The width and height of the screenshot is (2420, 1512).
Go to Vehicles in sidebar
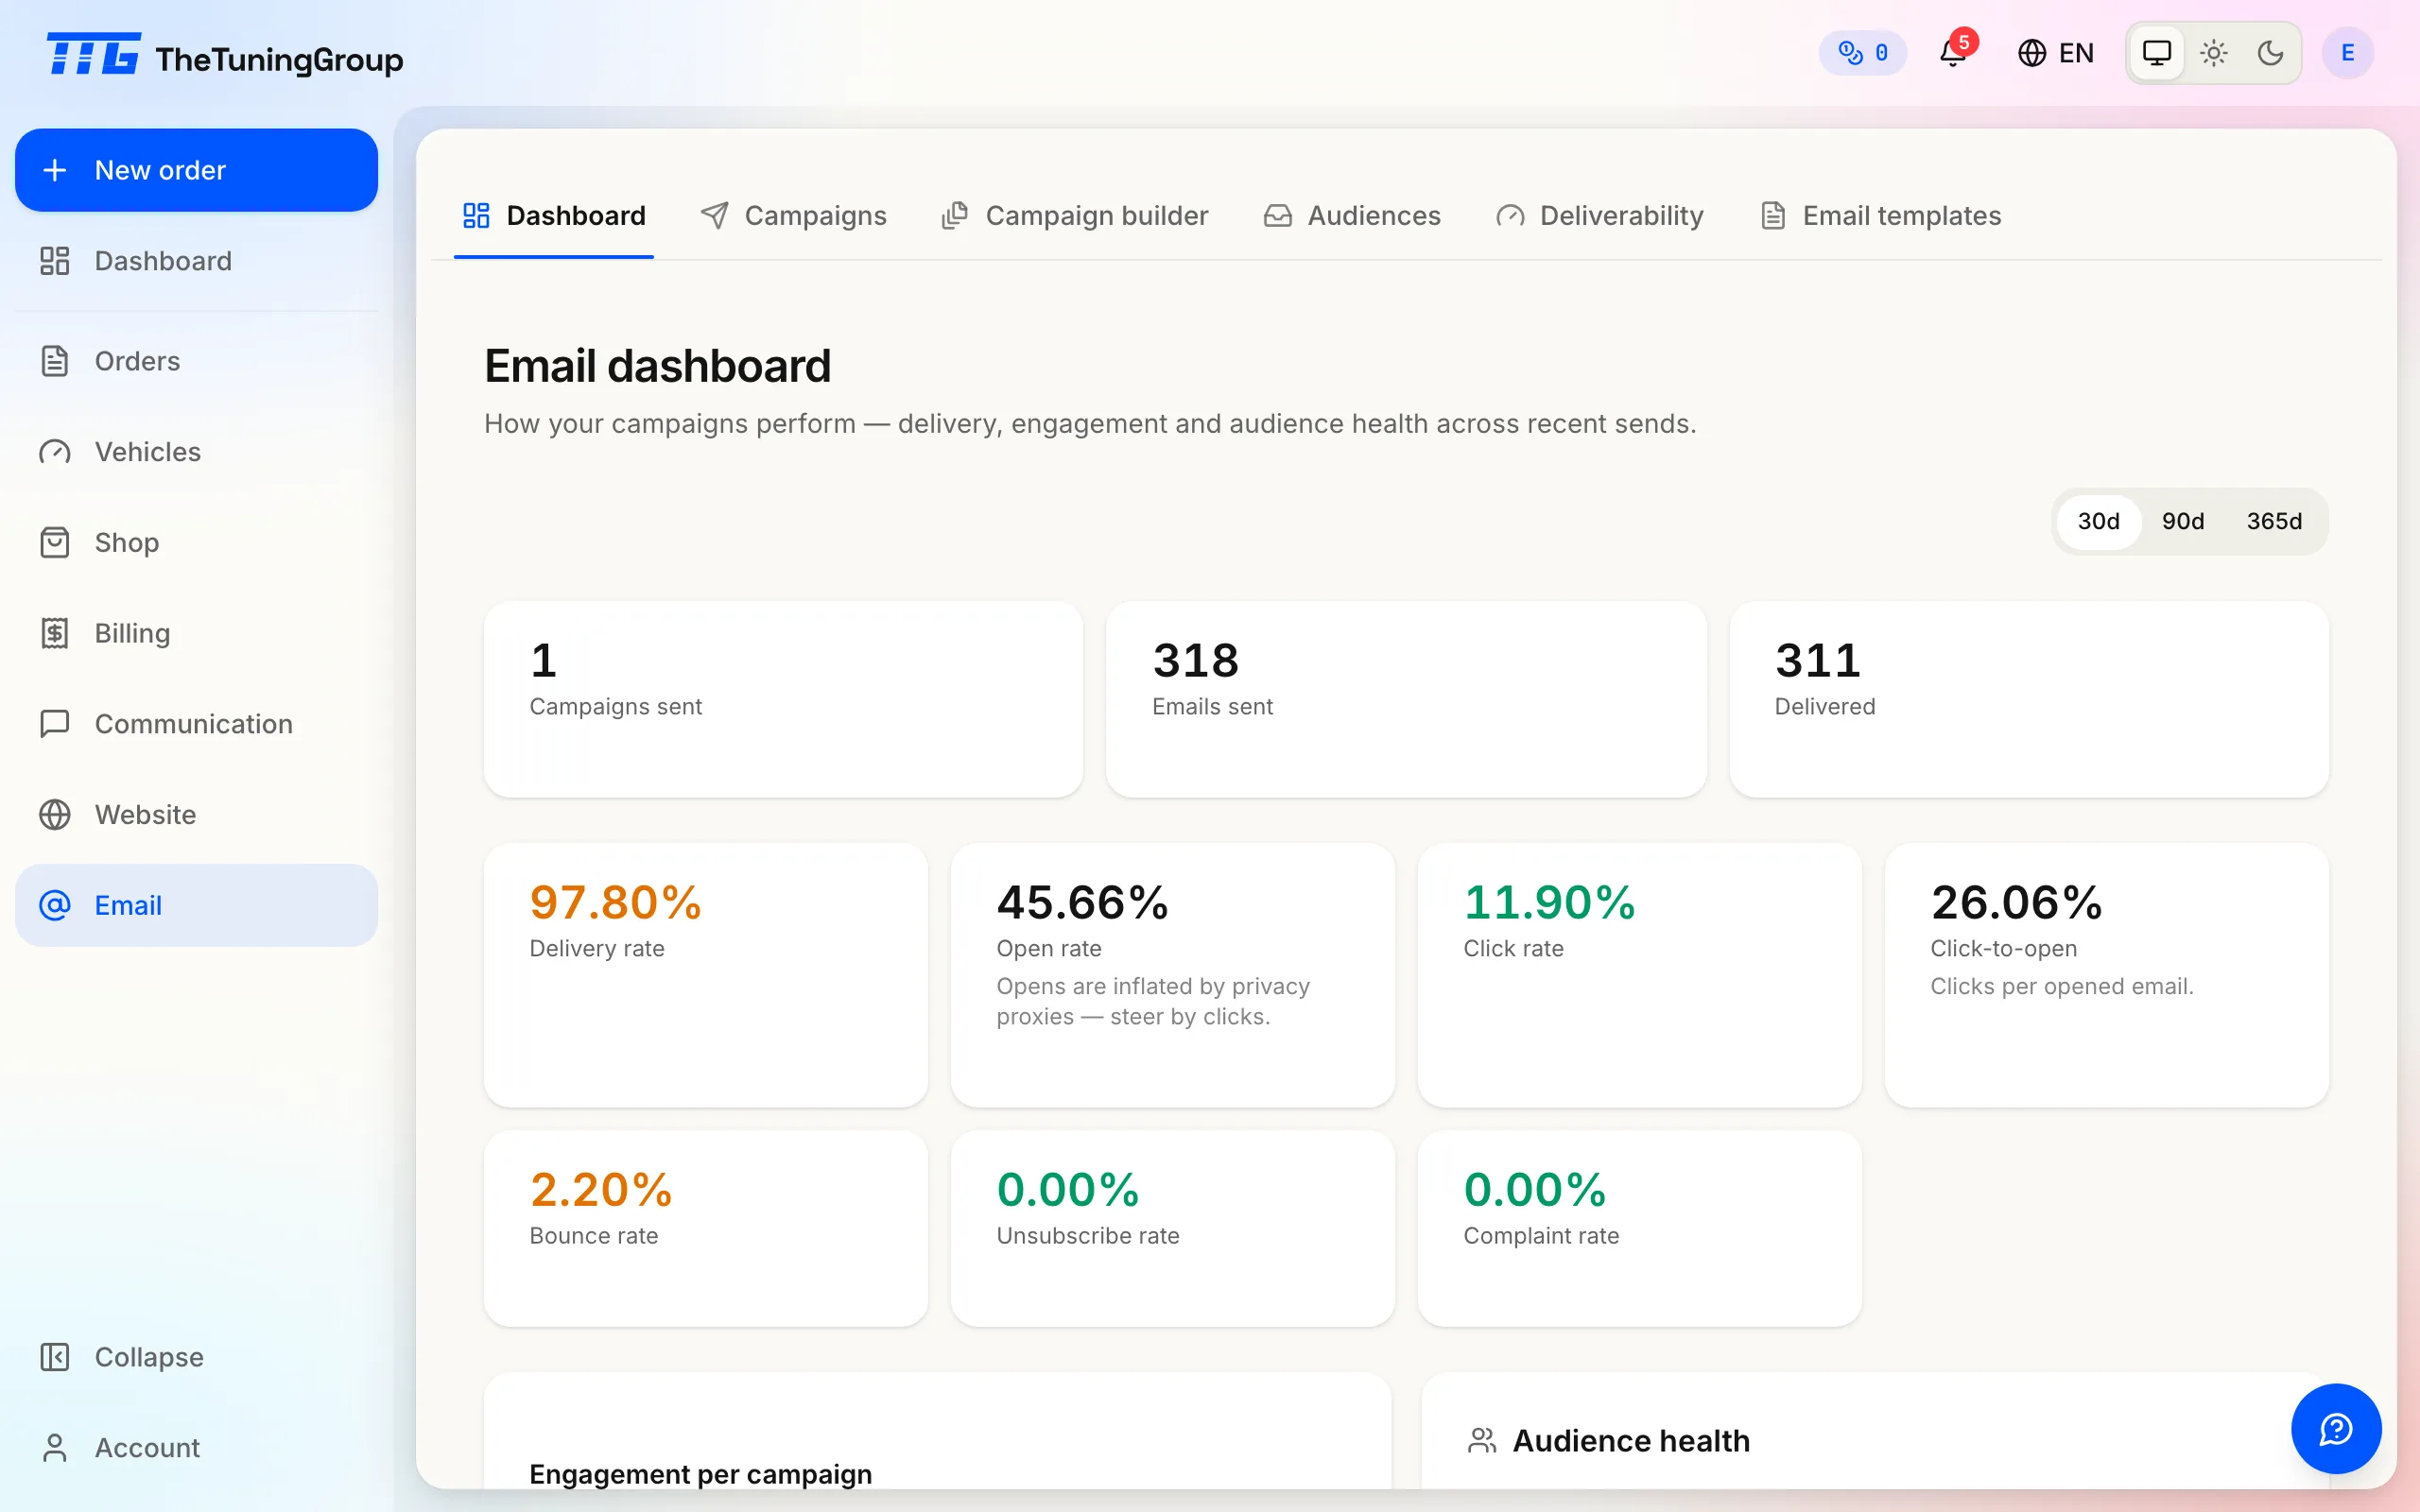[196, 452]
